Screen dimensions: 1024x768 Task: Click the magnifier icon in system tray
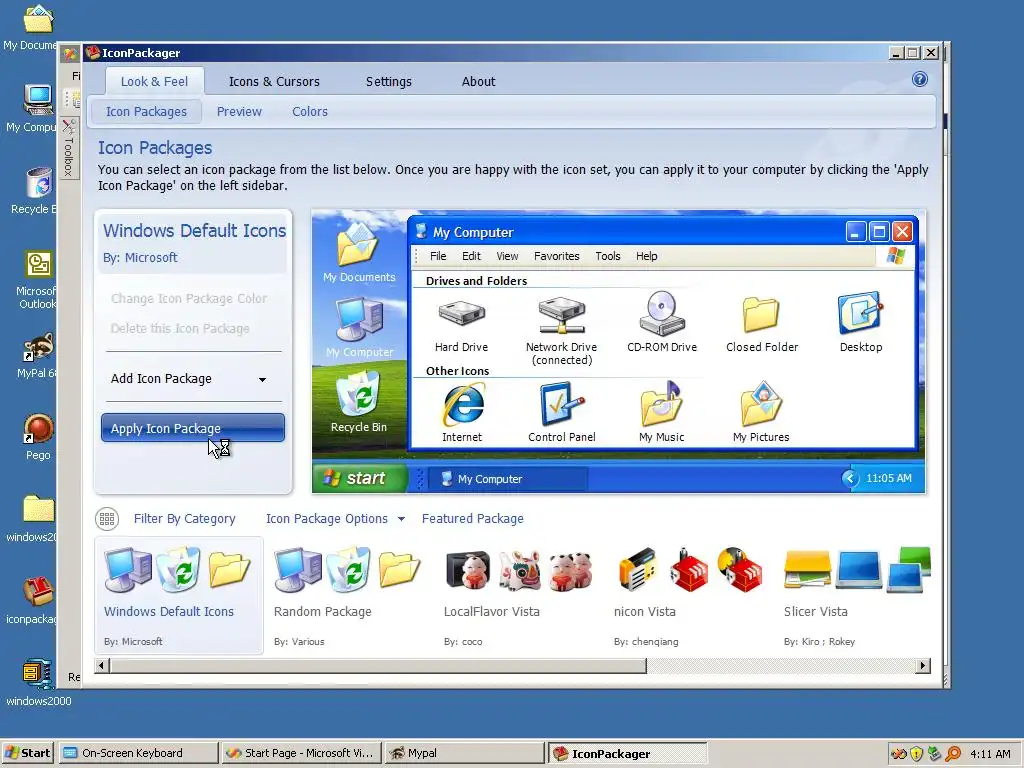click(953, 754)
